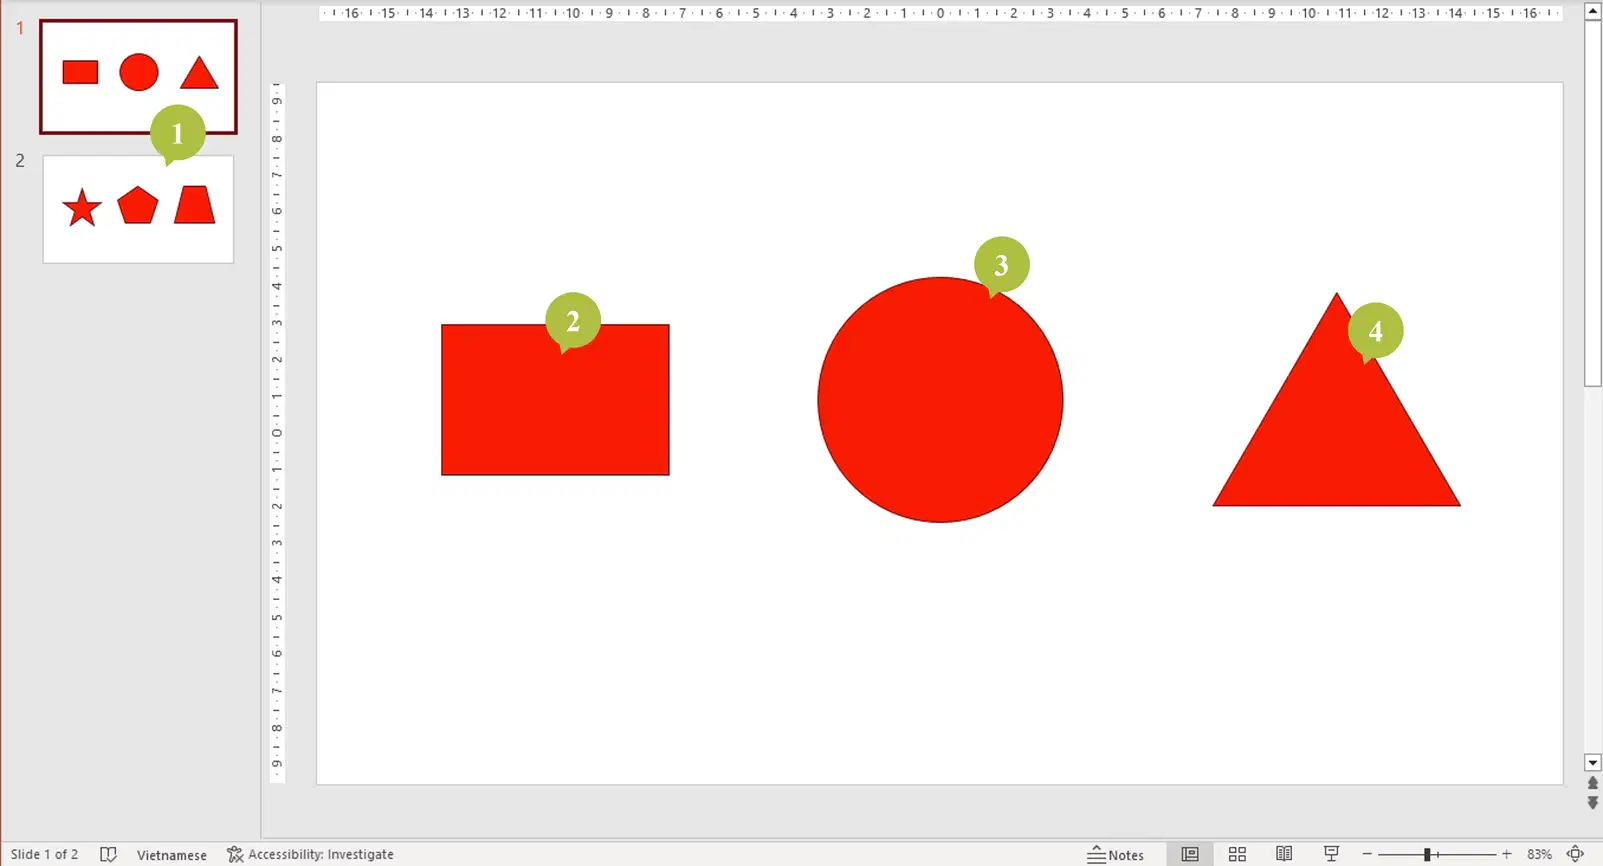Open zoom dialog via 83% level
Screen dimensions: 1603x866
[1539, 854]
